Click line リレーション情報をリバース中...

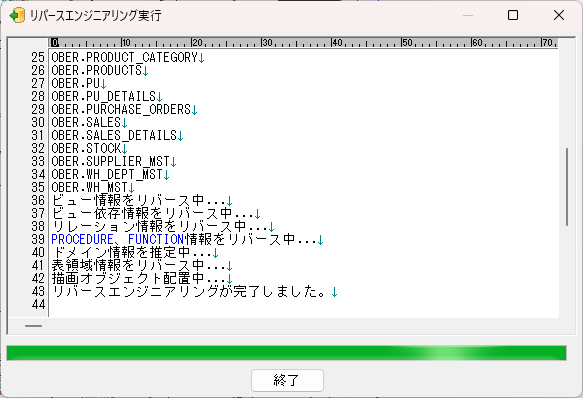[163, 227]
